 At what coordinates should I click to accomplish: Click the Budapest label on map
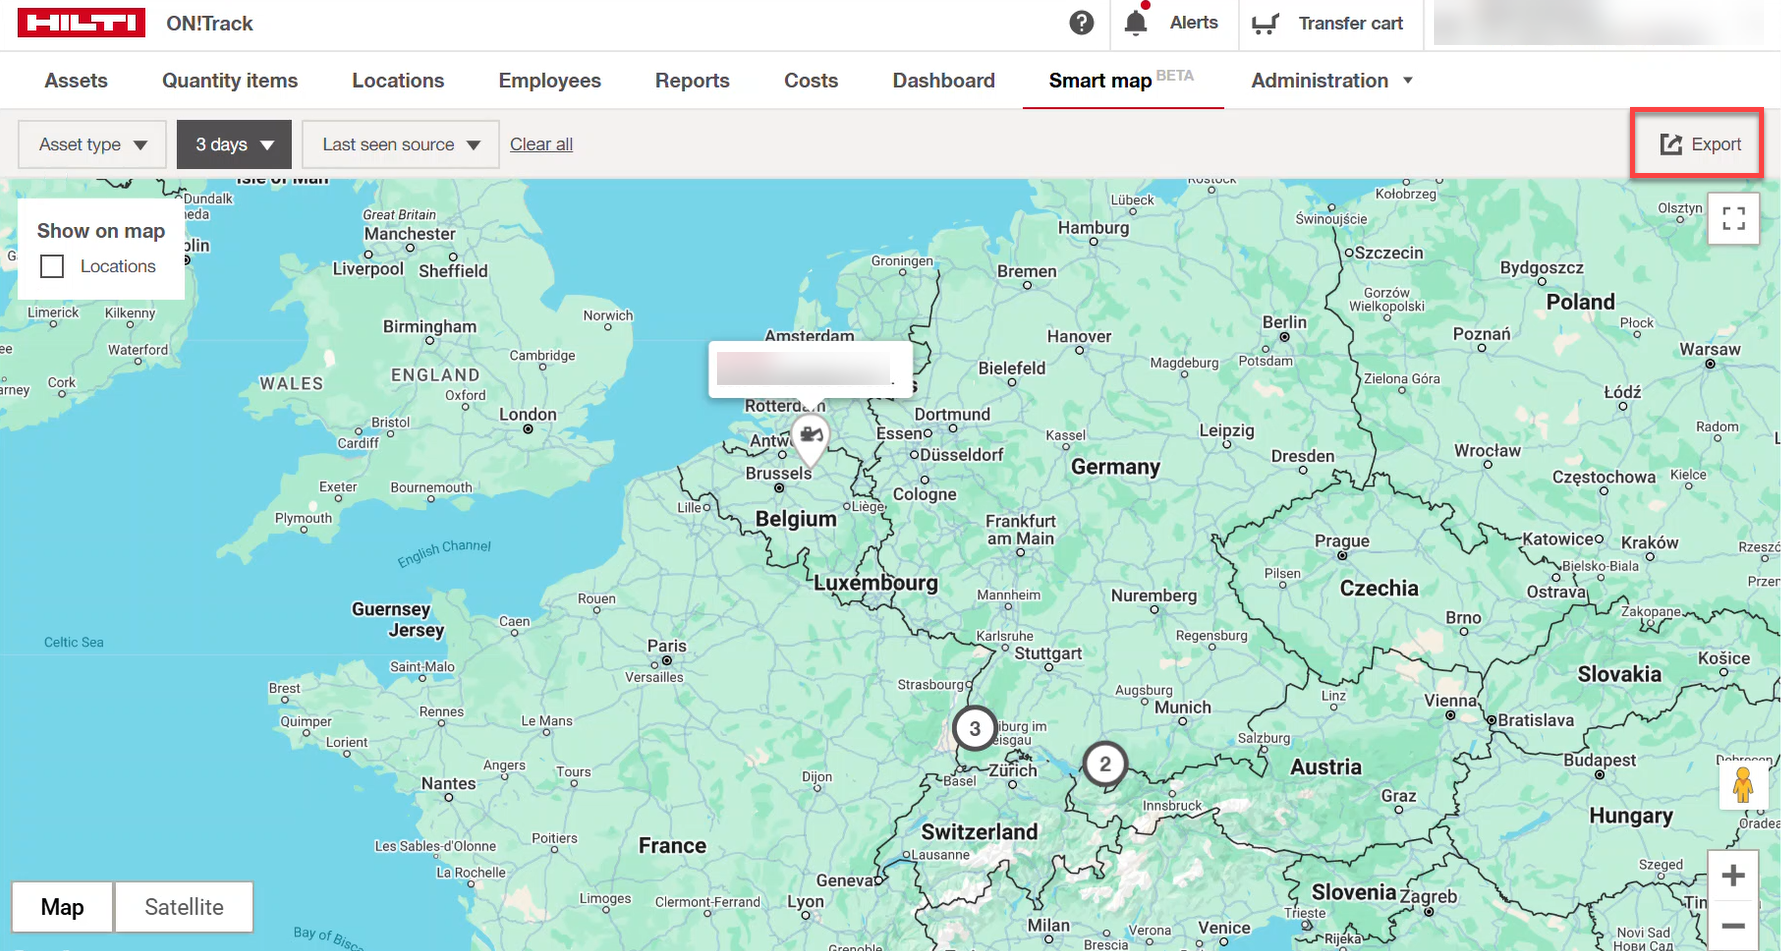tap(1600, 760)
